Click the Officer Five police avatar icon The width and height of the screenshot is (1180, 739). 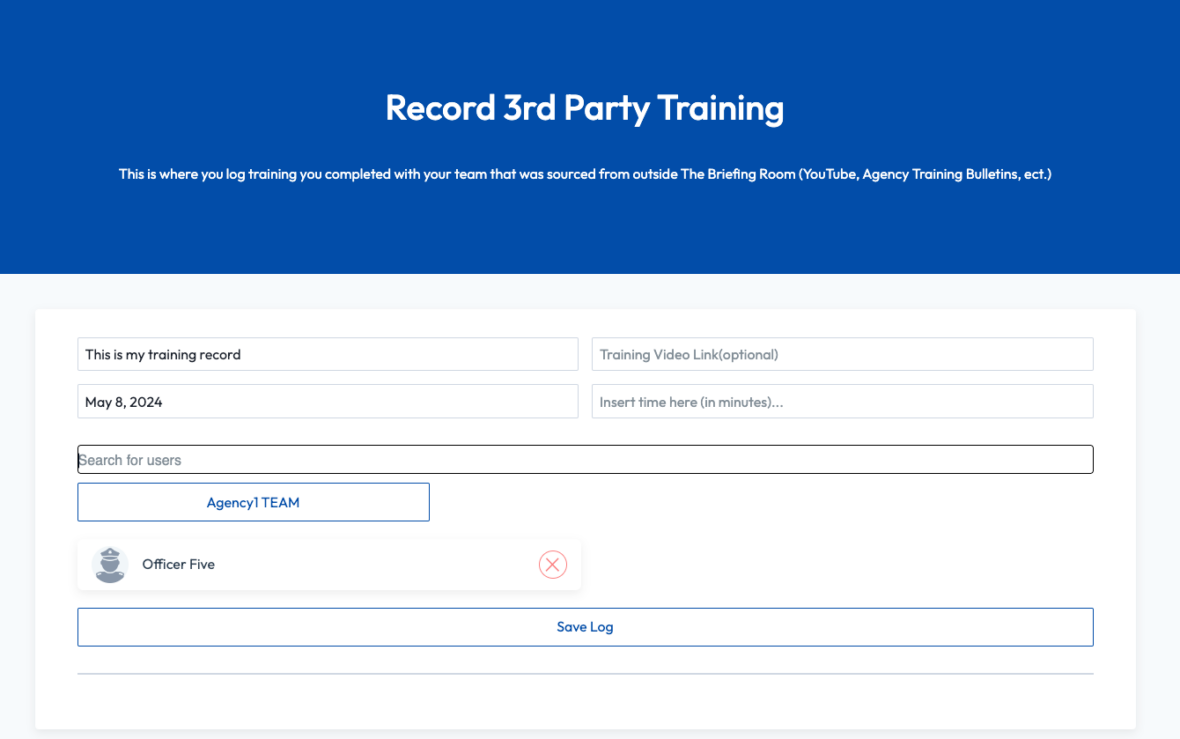[x=110, y=565]
